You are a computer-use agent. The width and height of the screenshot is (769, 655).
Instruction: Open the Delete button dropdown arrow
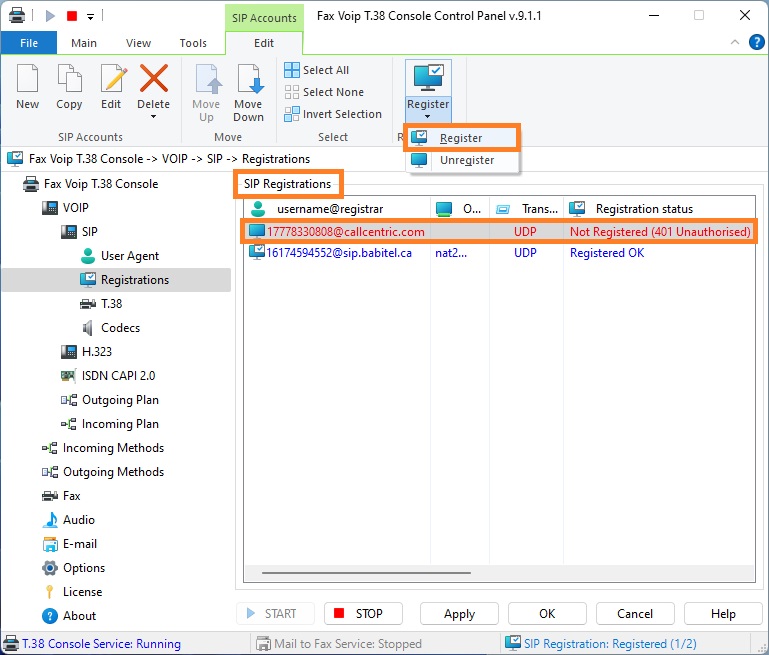pos(154,117)
